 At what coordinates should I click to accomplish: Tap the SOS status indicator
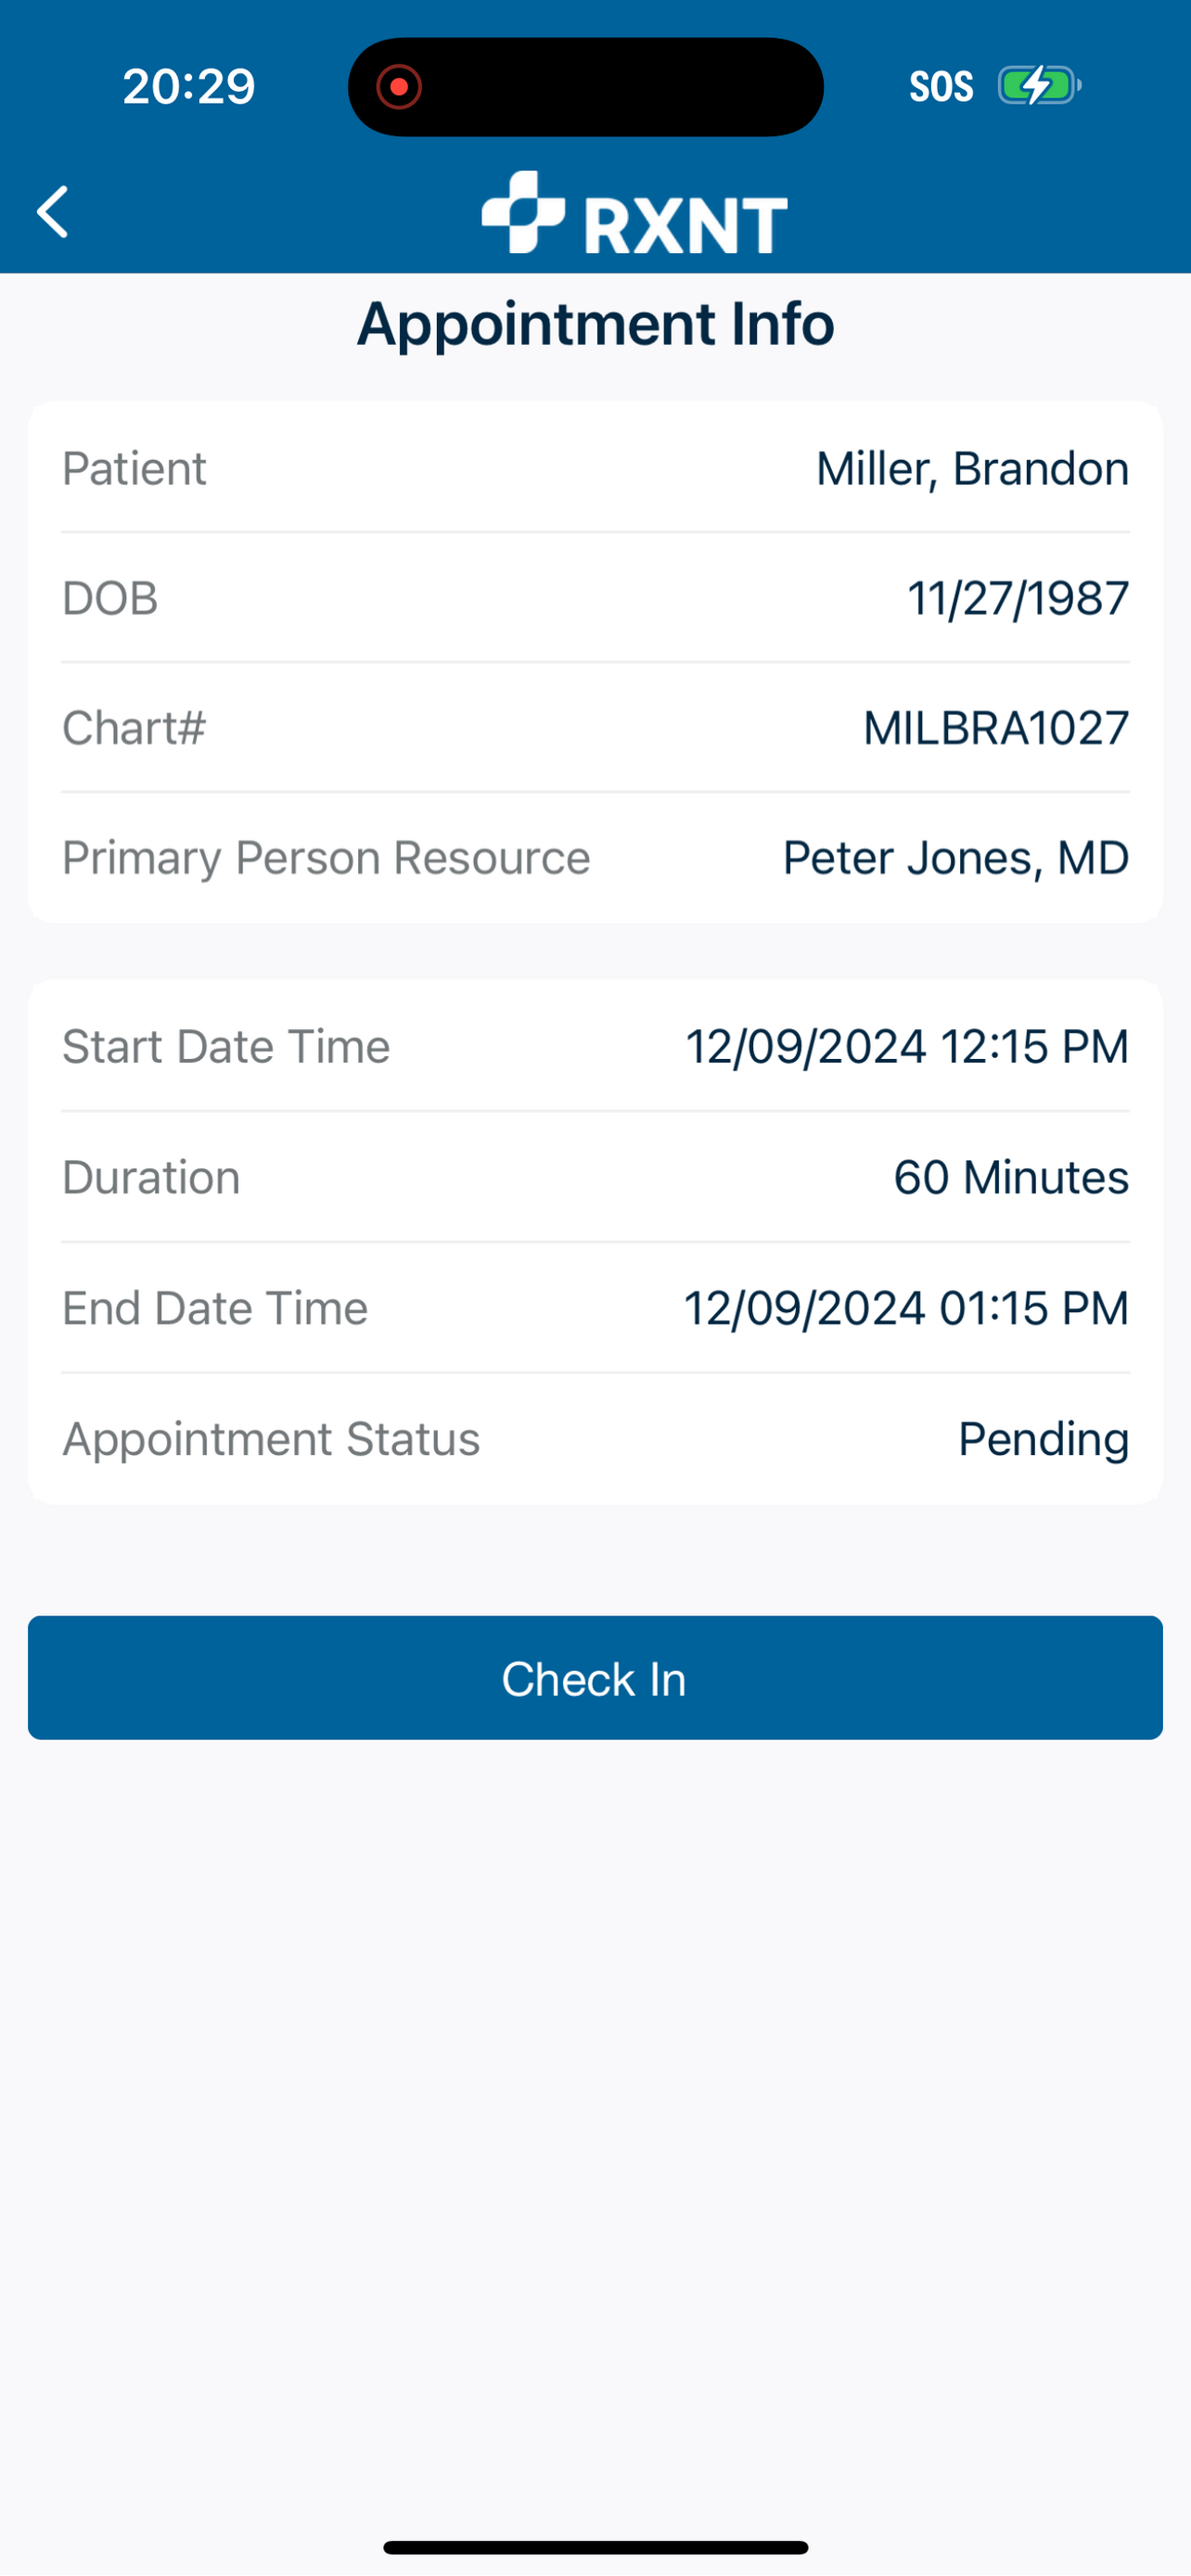click(941, 87)
